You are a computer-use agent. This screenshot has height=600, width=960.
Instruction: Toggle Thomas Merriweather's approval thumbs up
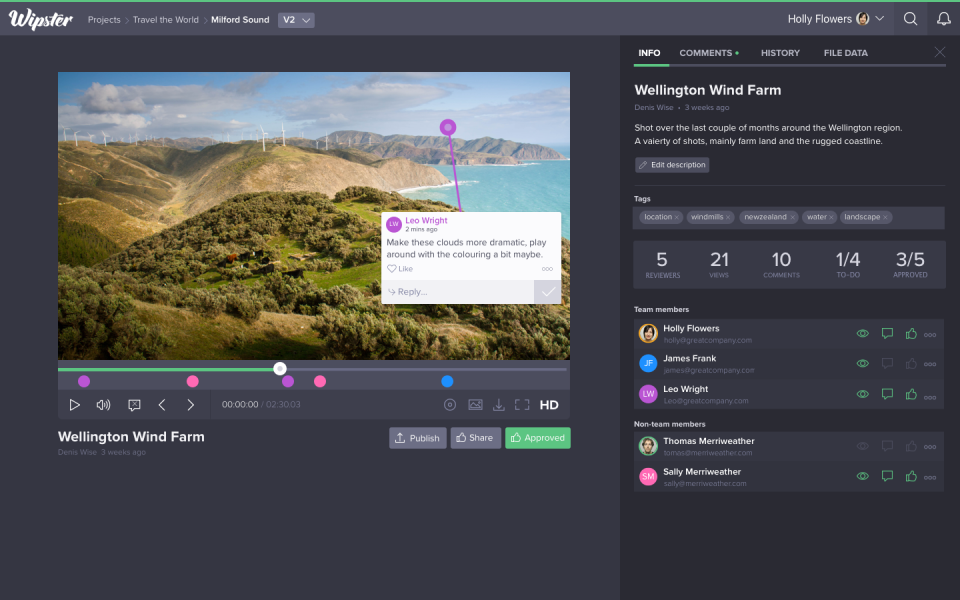click(x=911, y=446)
